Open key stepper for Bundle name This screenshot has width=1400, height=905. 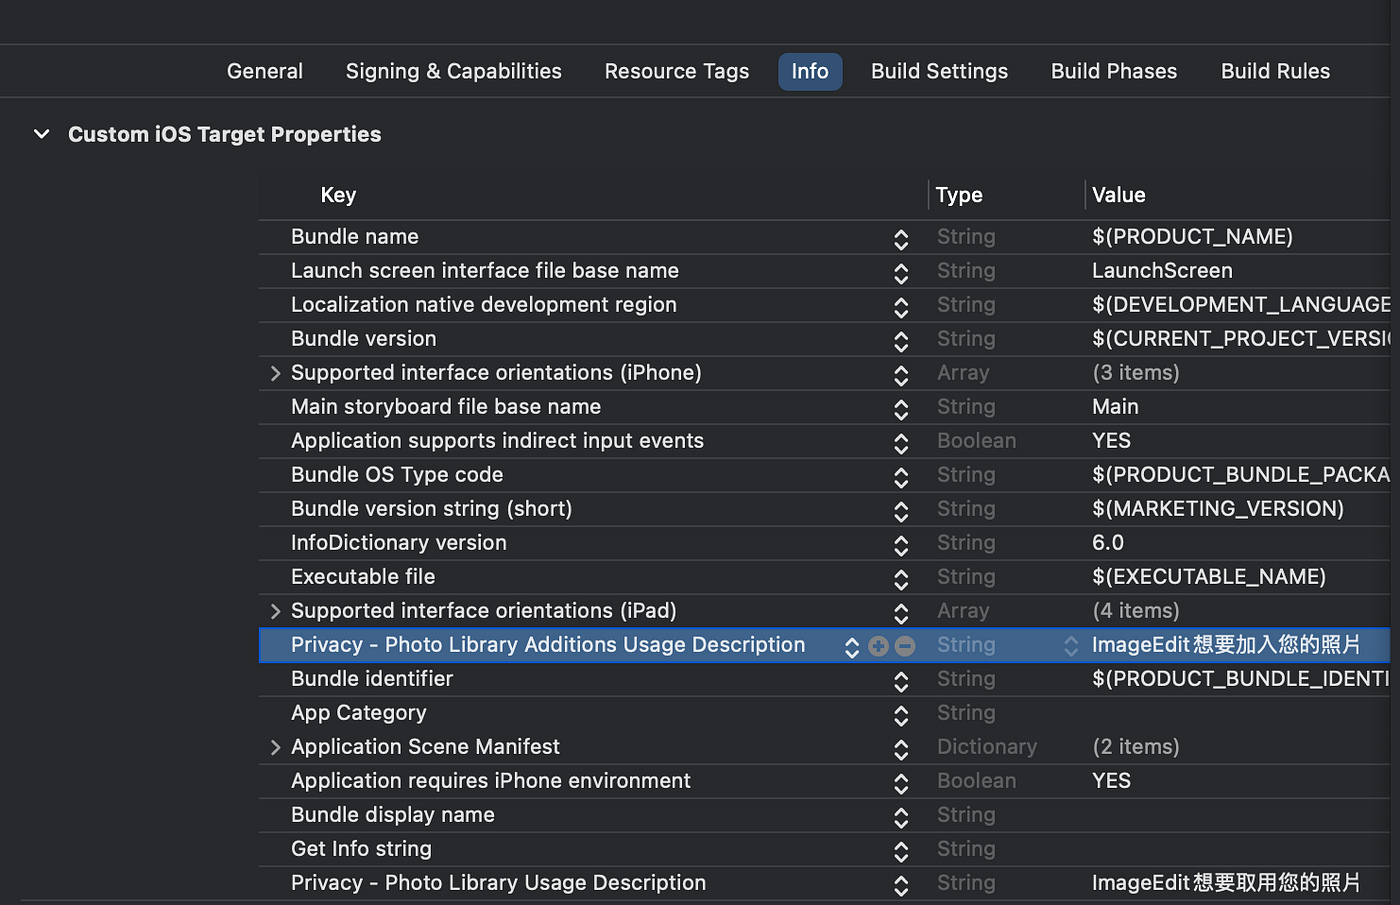(x=901, y=239)
